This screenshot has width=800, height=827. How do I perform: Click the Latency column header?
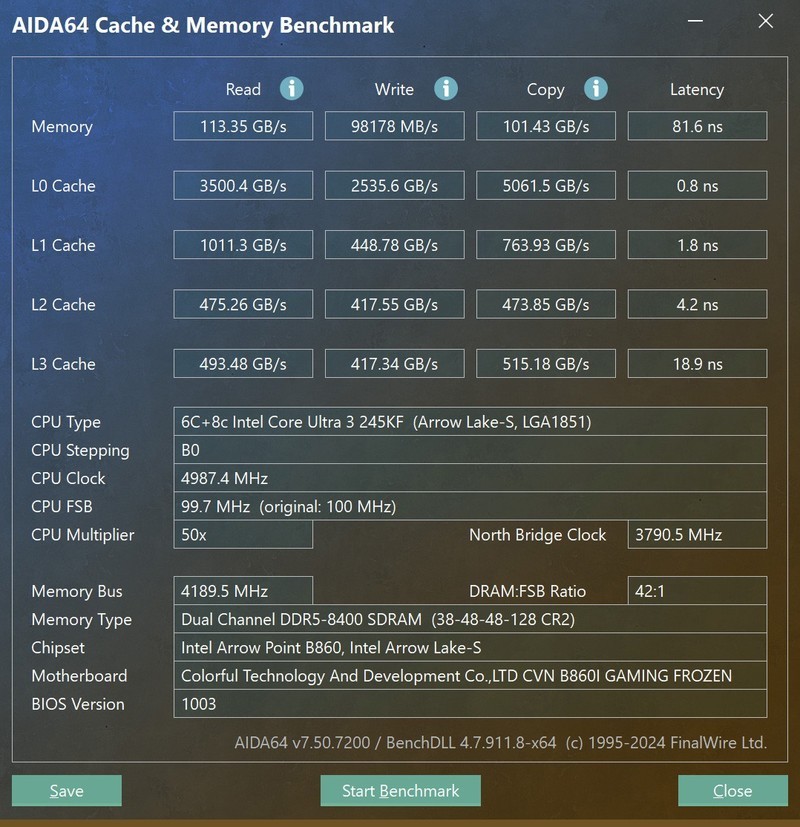(697, 90)
